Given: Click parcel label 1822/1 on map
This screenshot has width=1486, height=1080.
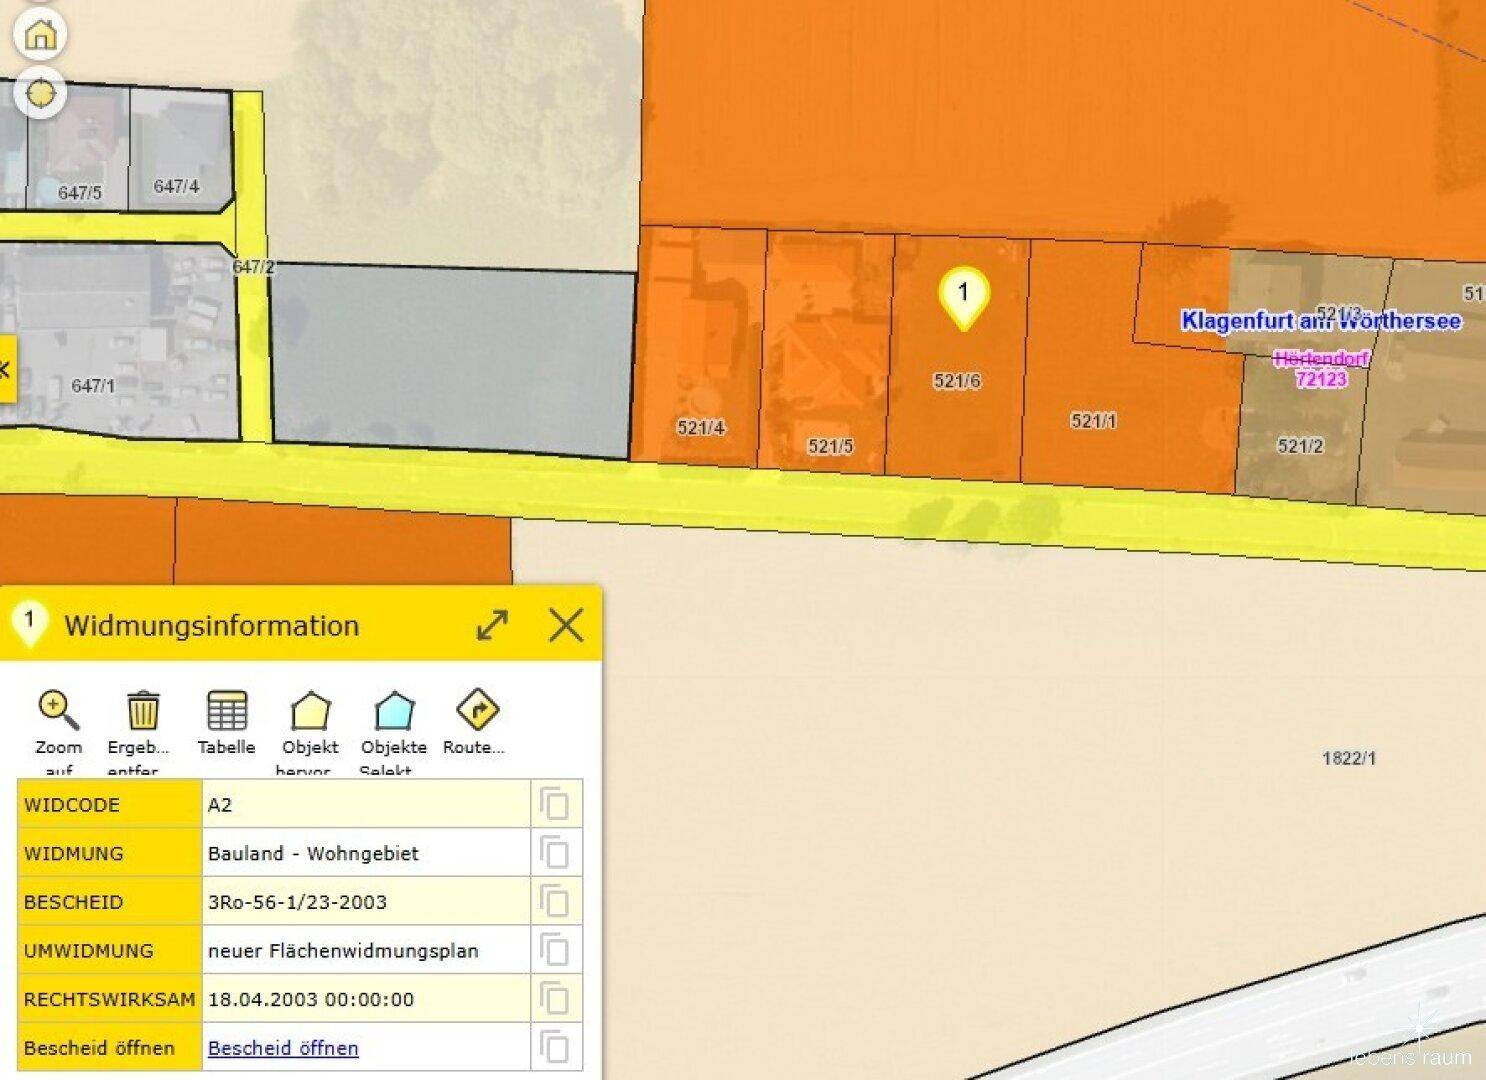Looking at the screenshot, I should click(1349, 758).
